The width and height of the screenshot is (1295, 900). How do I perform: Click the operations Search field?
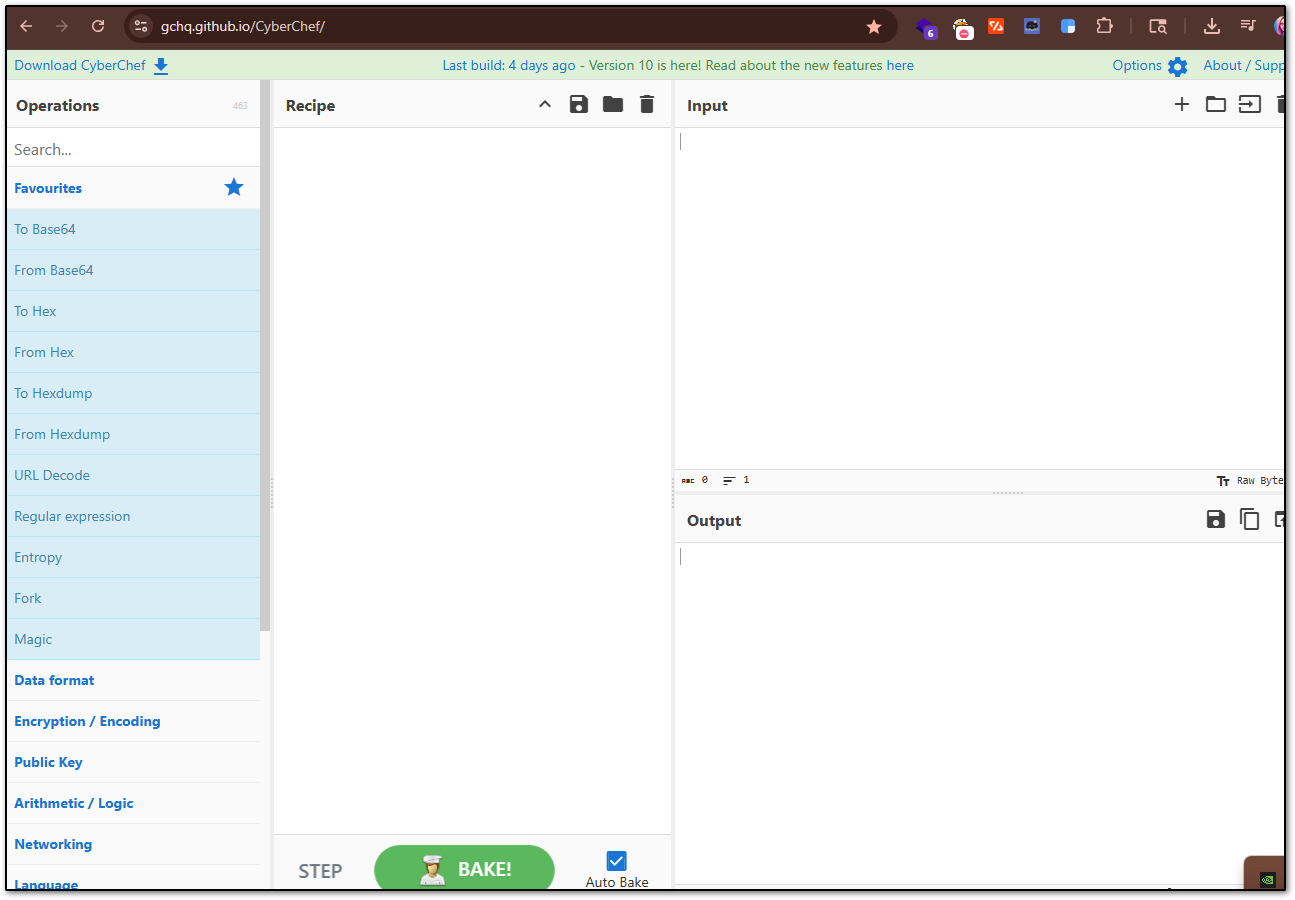point(133,149)
